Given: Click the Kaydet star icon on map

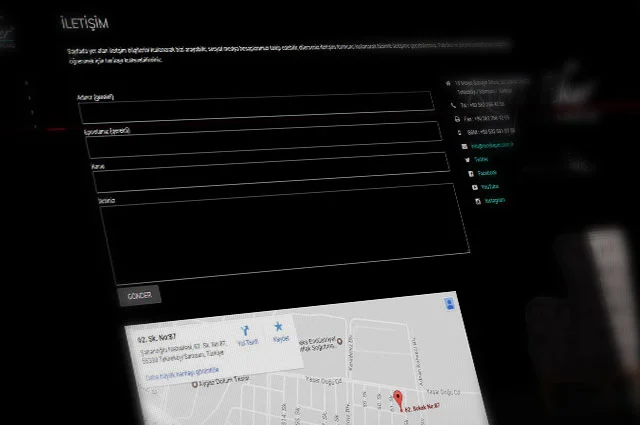Looking at the screenshot, I should [278, 326].
